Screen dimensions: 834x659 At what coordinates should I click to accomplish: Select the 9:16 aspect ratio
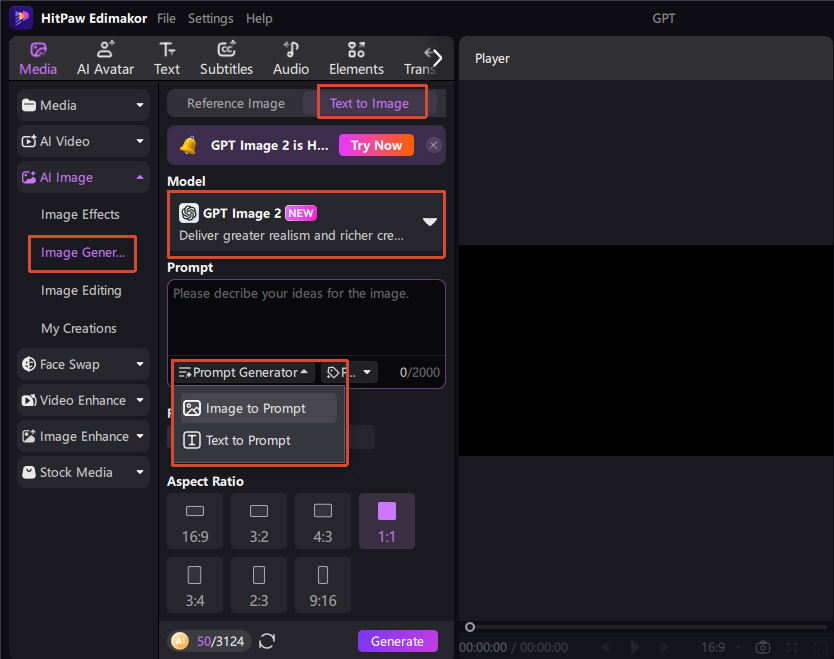pyautogui.click(x=323, y=585)
